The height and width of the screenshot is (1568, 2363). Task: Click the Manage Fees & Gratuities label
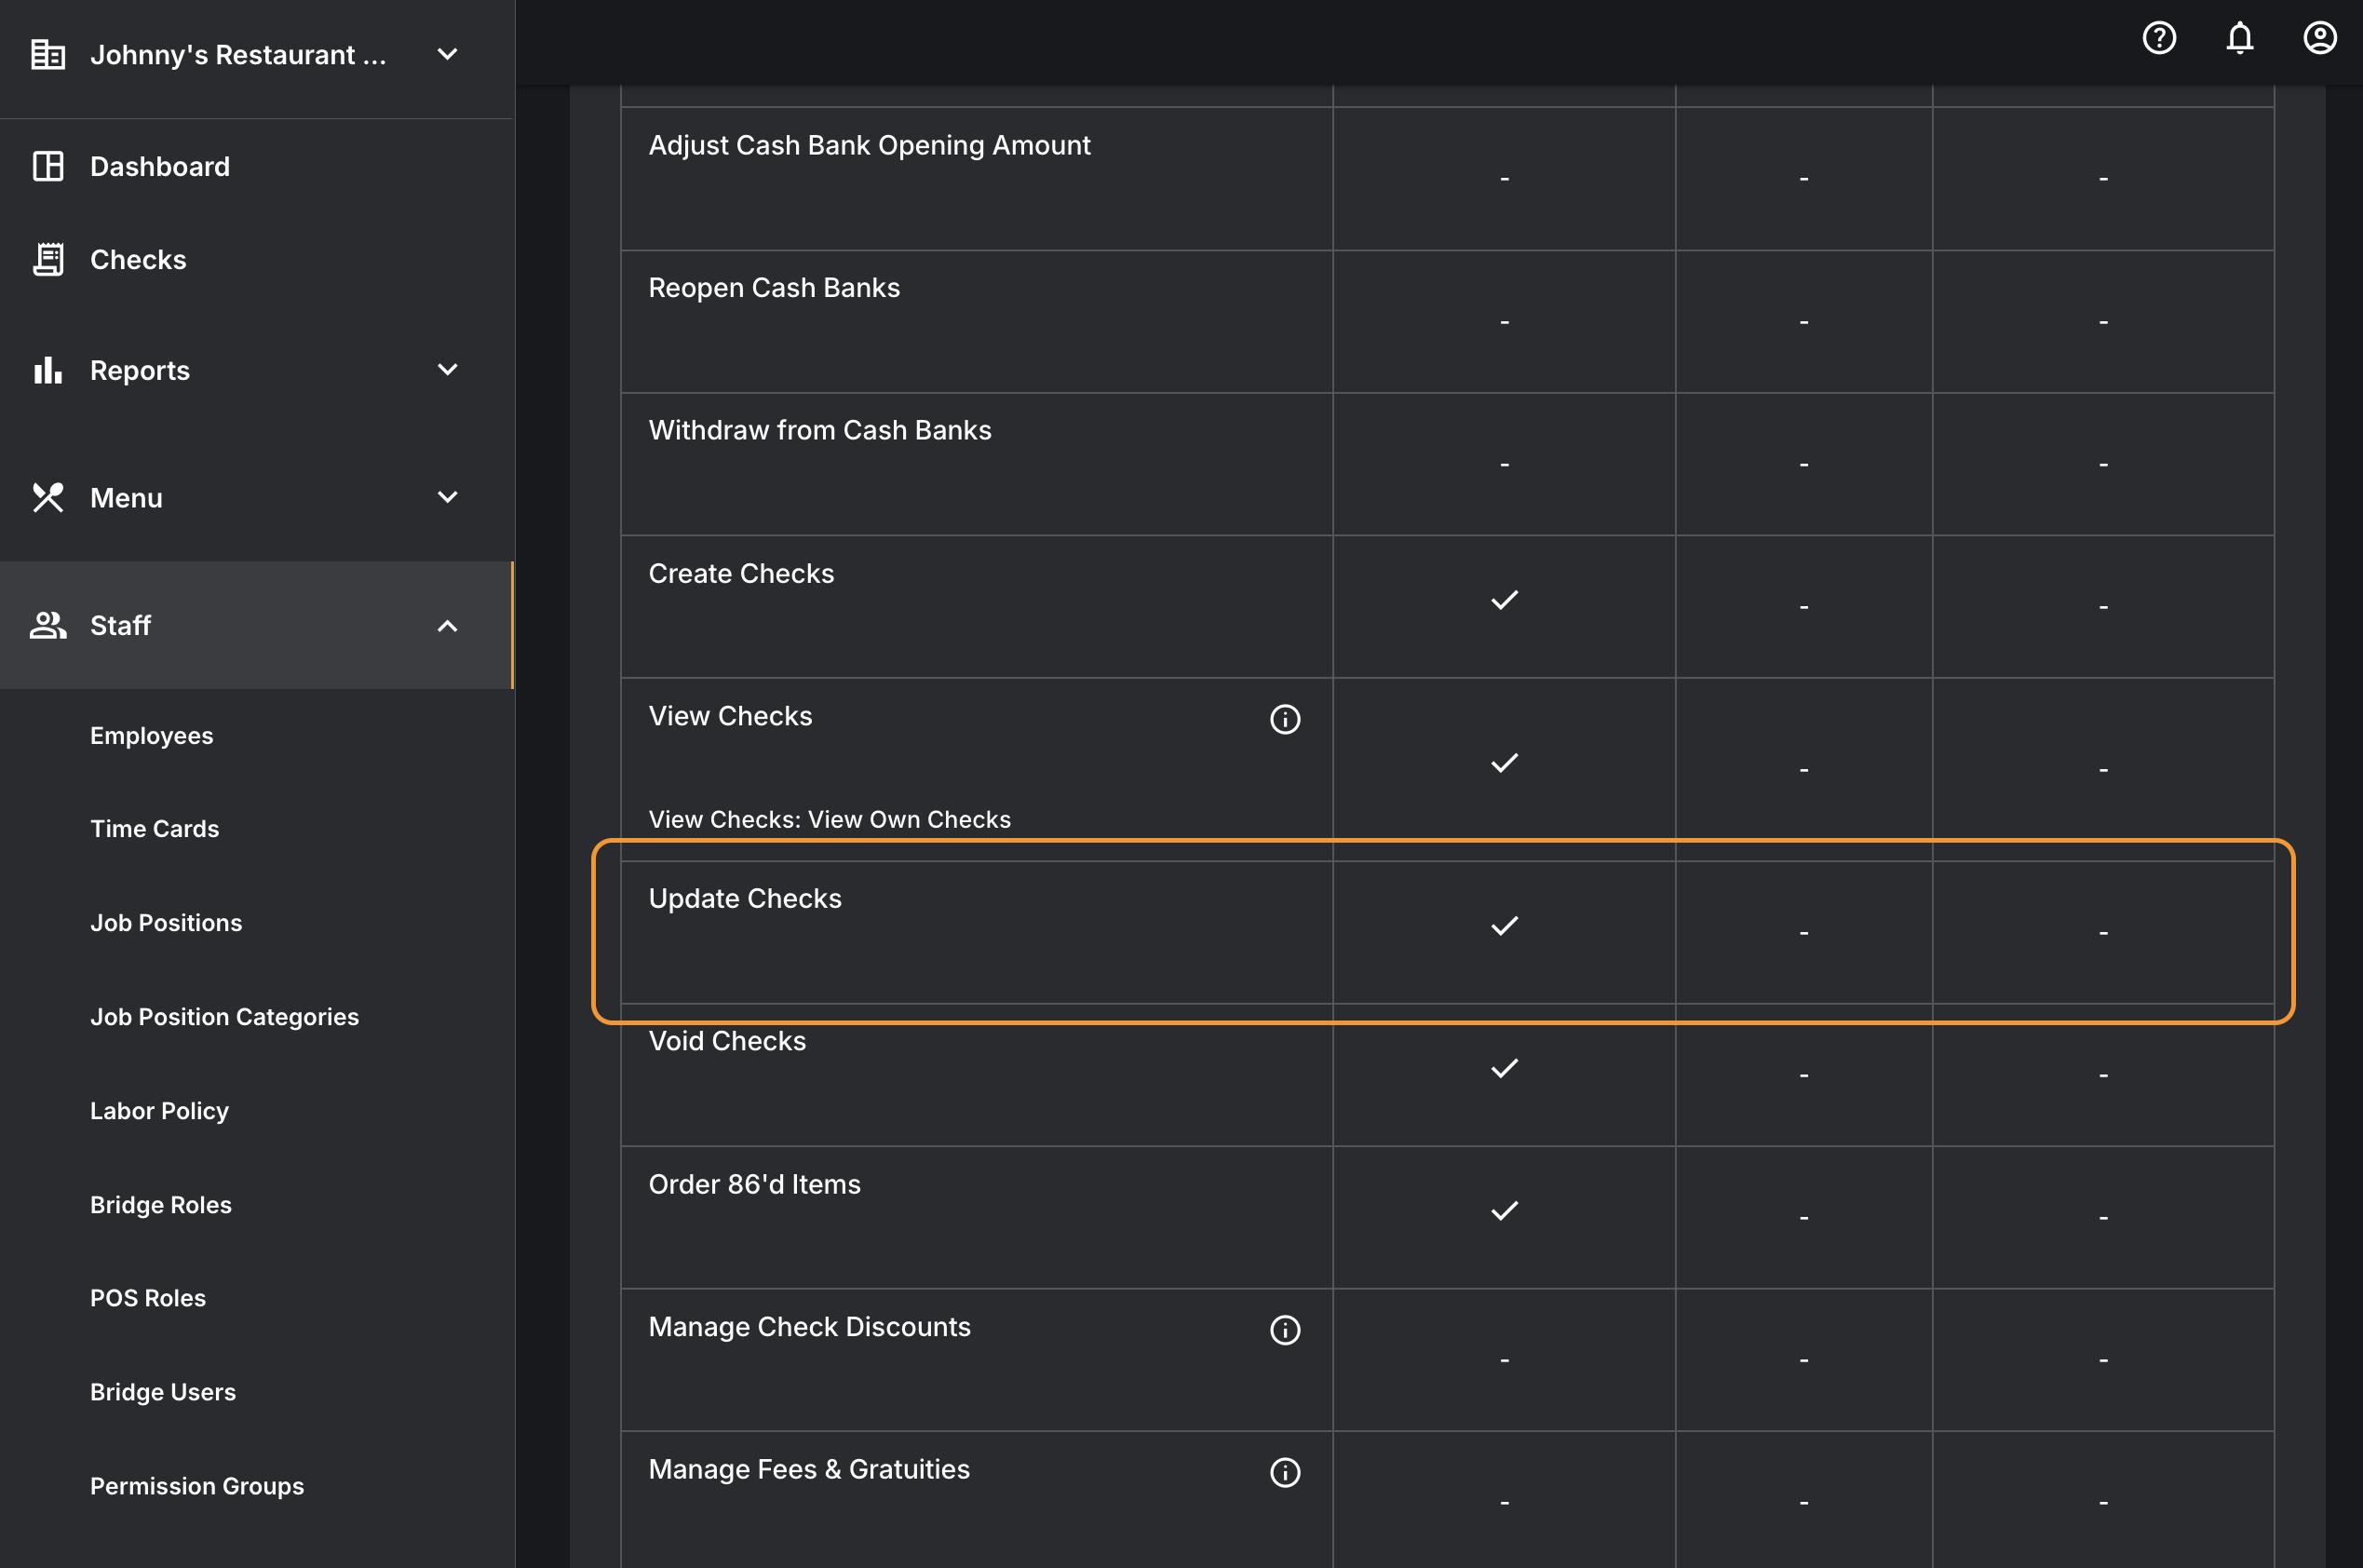(x=809, y=1469)
